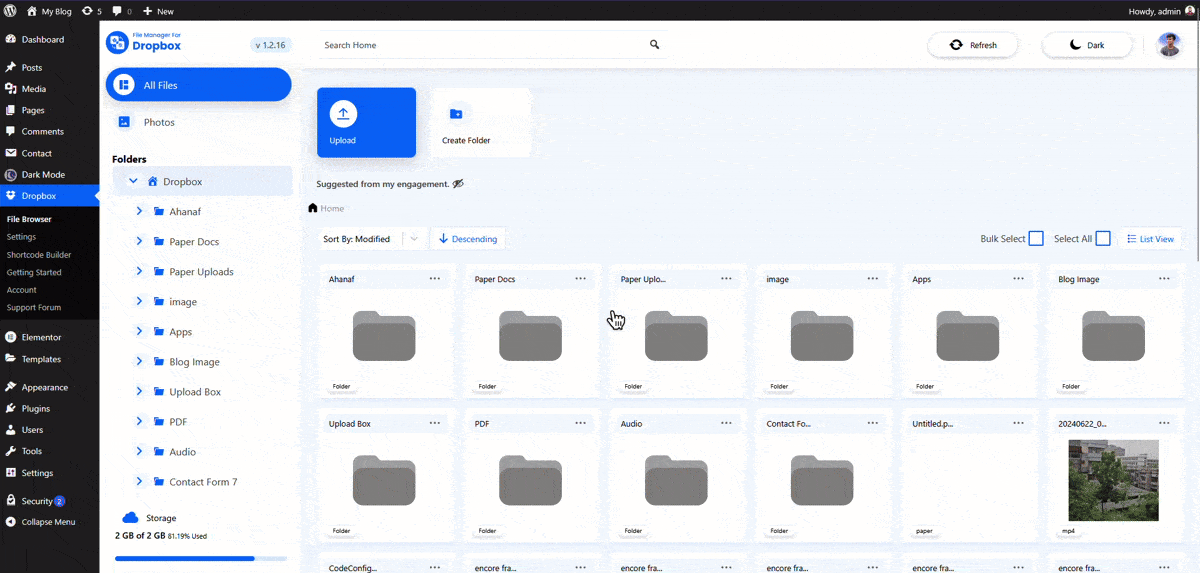This screenshot has height=573, width=1200.
Task: Open Shortcode Builder submenu item
Action: (39, 255)
